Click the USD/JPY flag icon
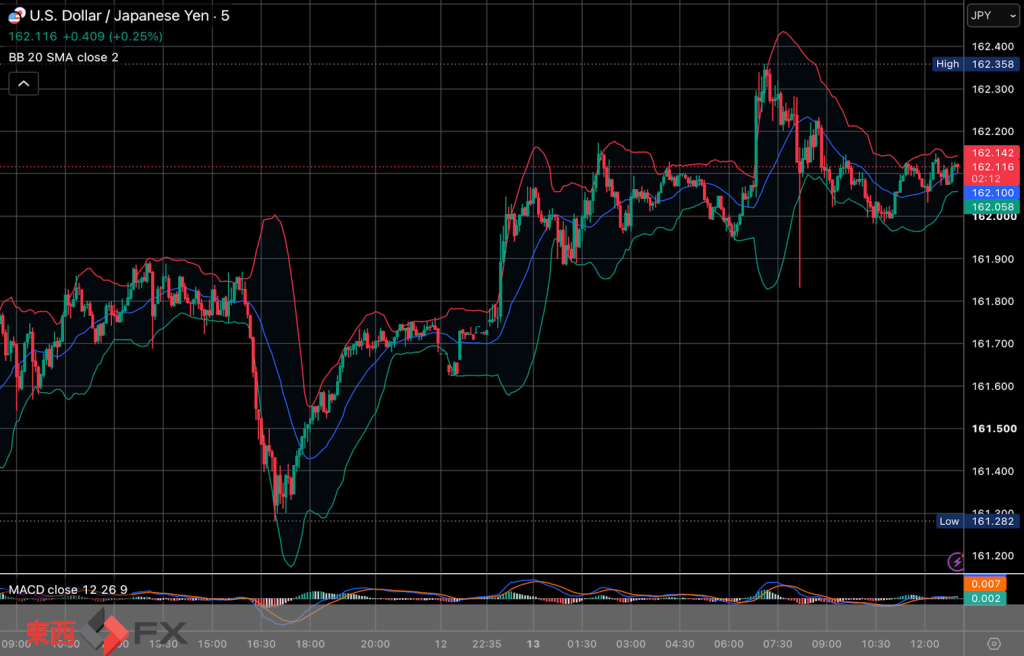This screenshot has height=656, width=1024. coord(16,15)
